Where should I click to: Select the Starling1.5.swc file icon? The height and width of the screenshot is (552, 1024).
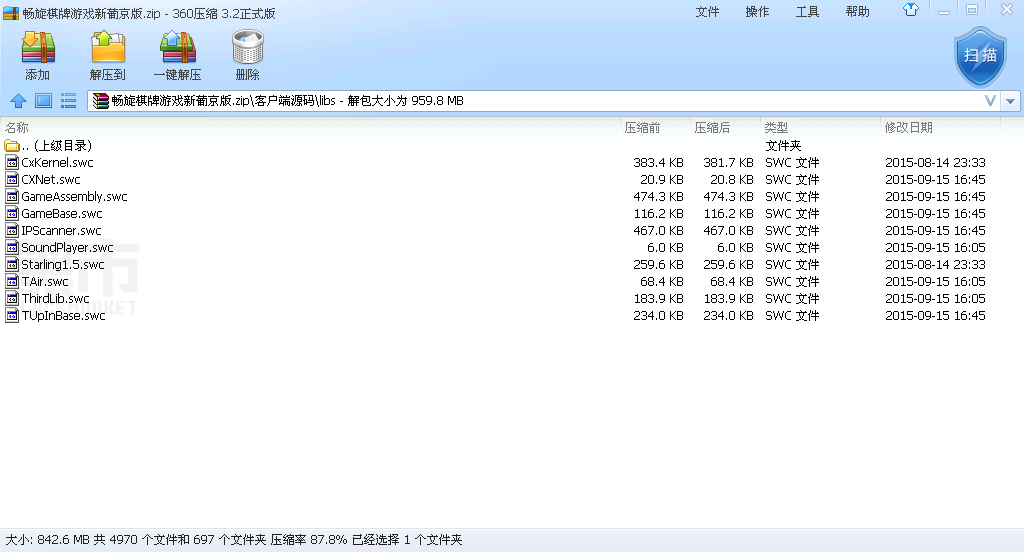(x=12, y=264)
